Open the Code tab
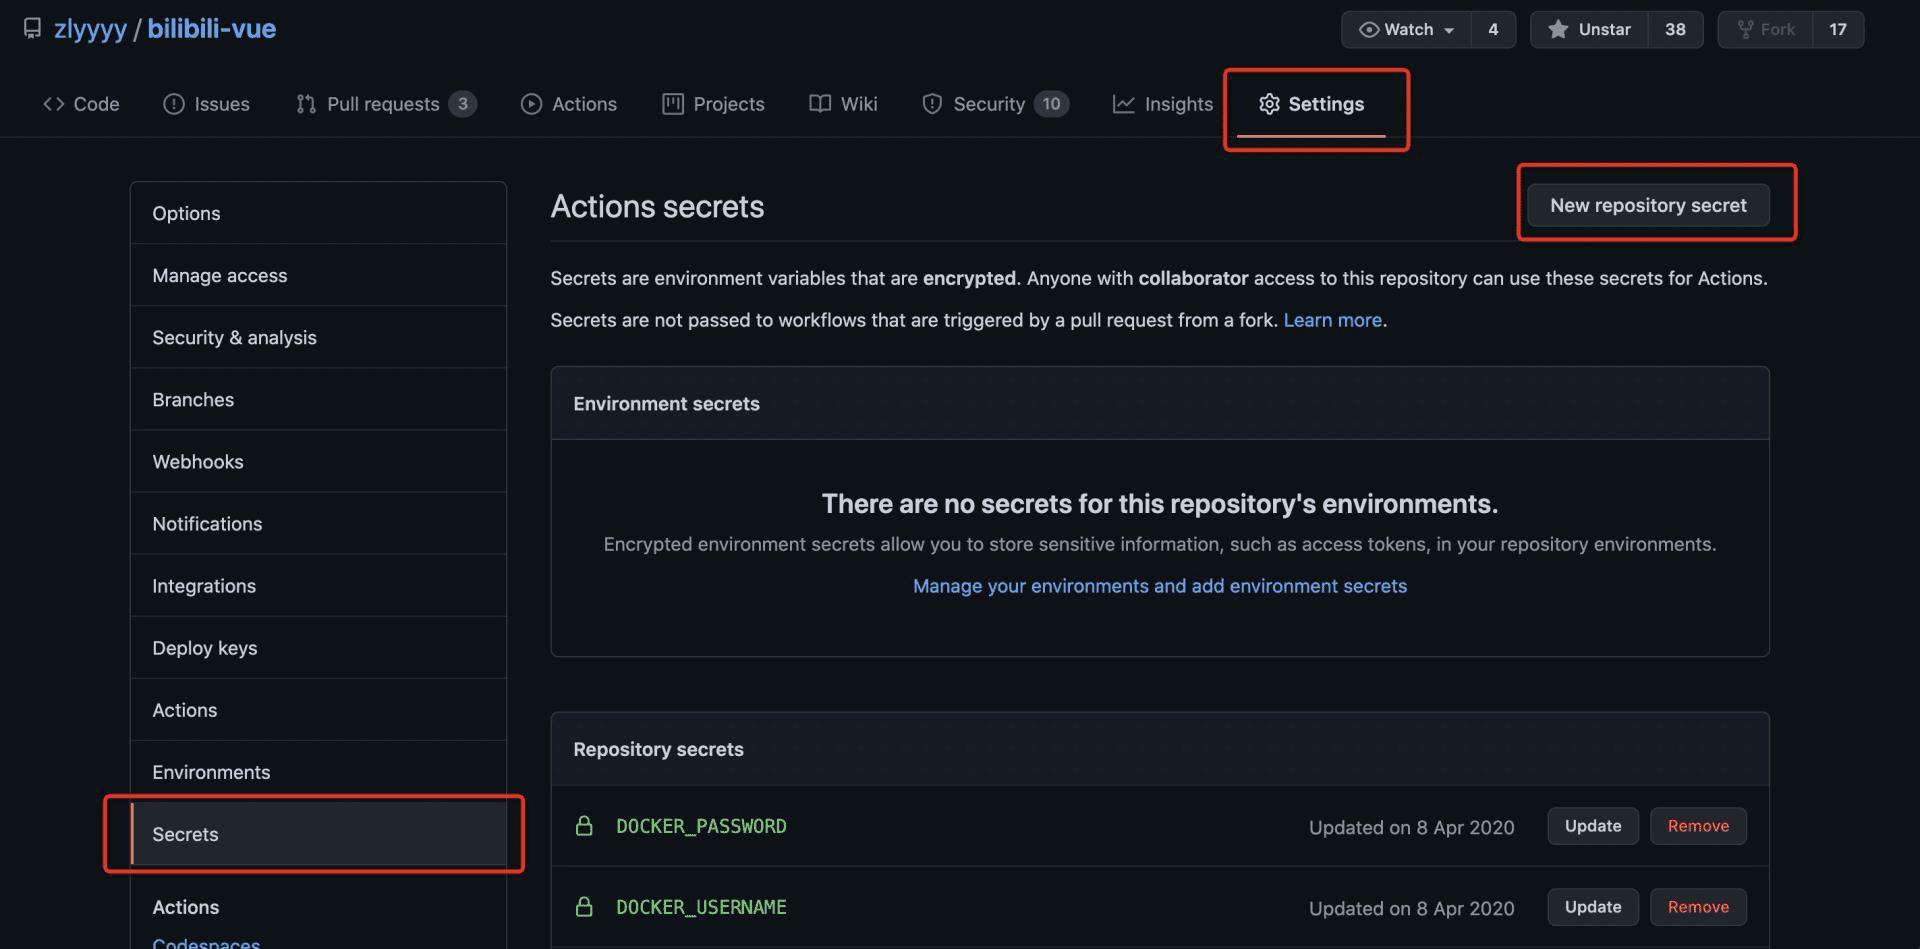Screen dimensions: 1920x949 click(81, 104)
